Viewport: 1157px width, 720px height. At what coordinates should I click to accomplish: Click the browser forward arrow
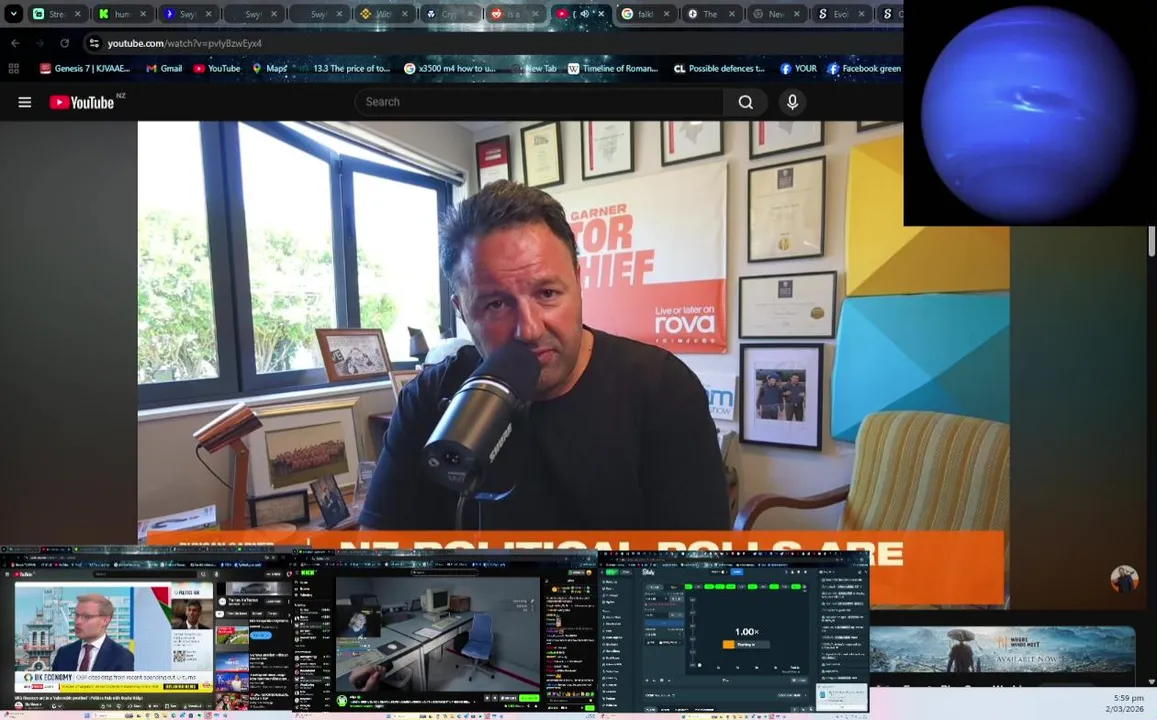point(40,44)
